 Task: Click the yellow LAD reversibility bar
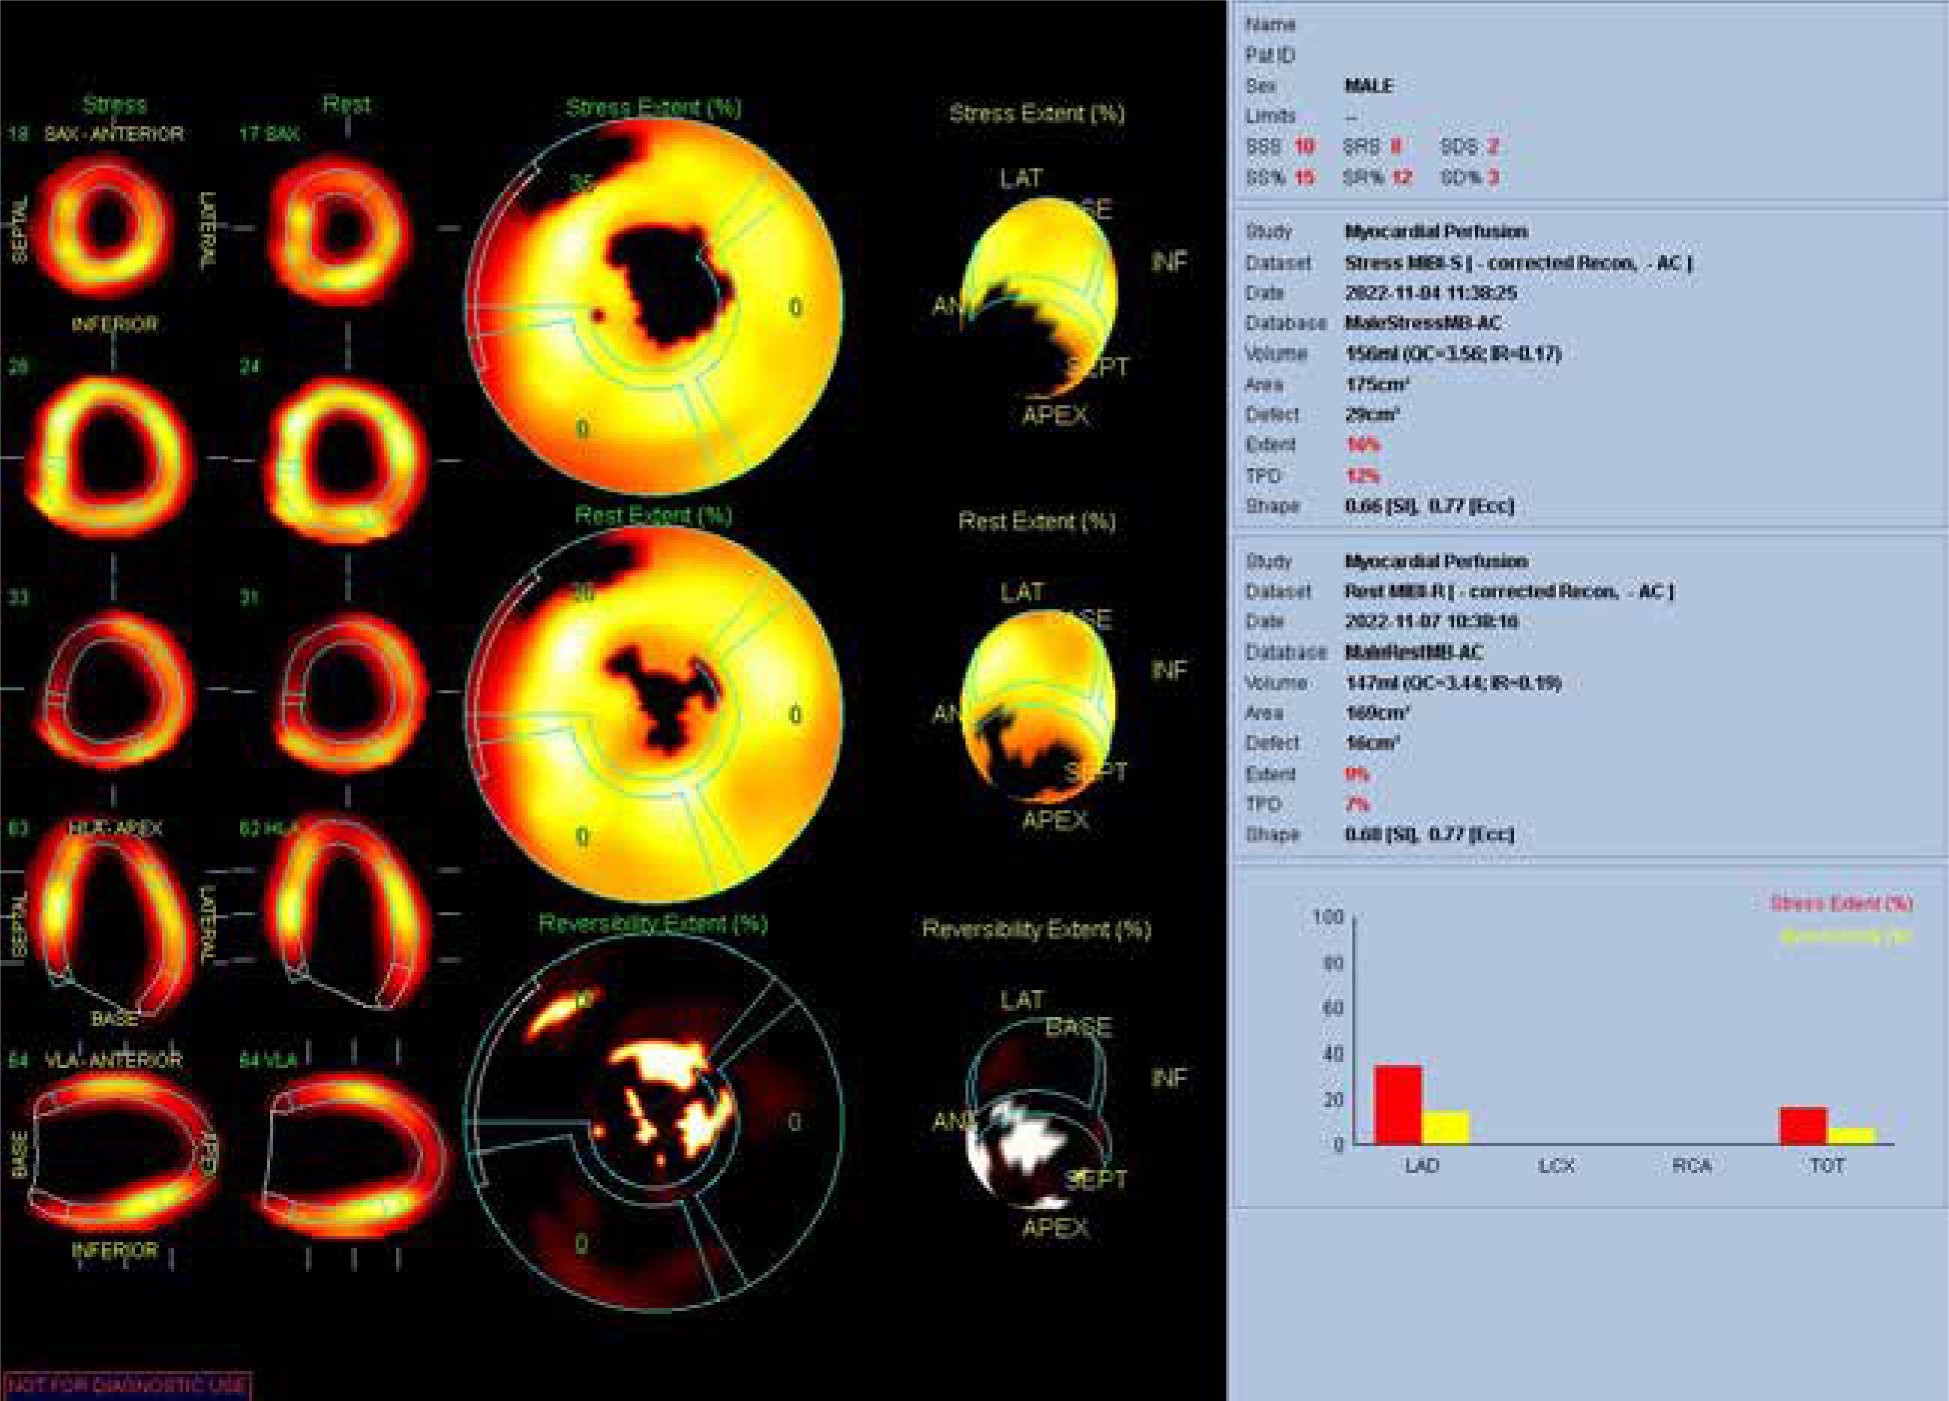coord(1445,1127)
